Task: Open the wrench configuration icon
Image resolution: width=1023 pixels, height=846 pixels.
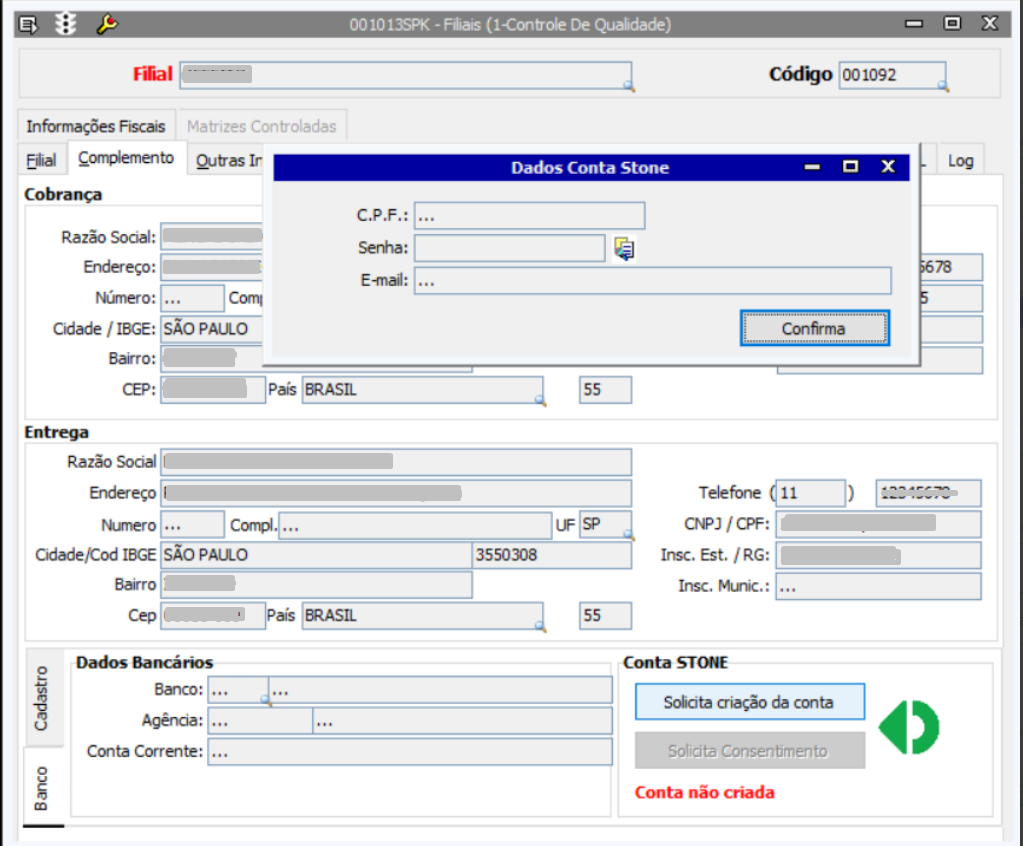Action: [x=106, y=24]
